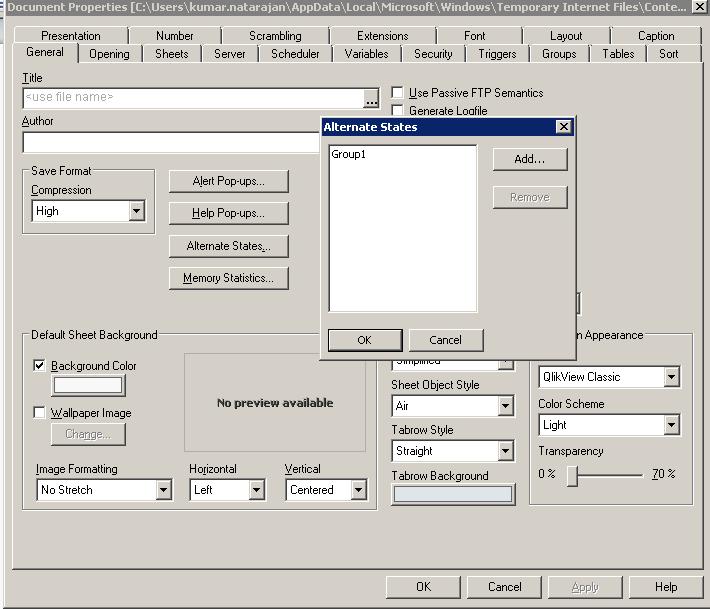Enable the Use Passive FTP Semantics checkbox
This screenshot has width=710, height=609.
[x=398, y=93]
